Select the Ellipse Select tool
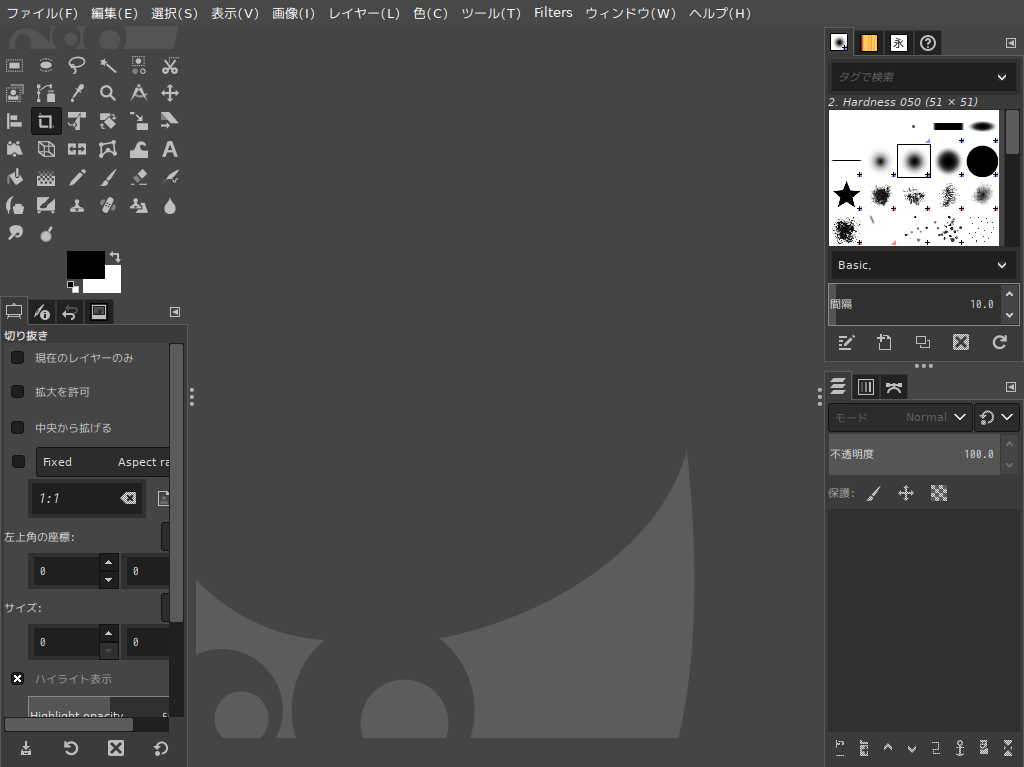 click(46, 65)
